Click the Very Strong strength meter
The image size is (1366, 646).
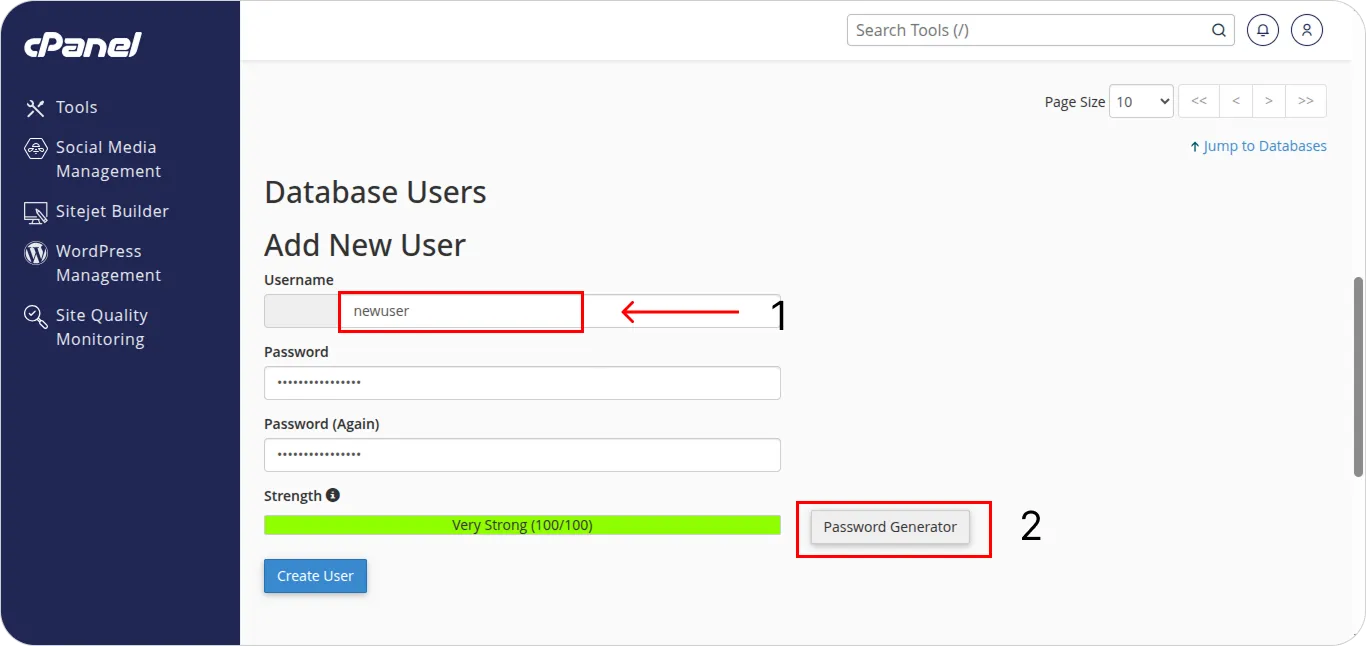click(x=522, y=525)
